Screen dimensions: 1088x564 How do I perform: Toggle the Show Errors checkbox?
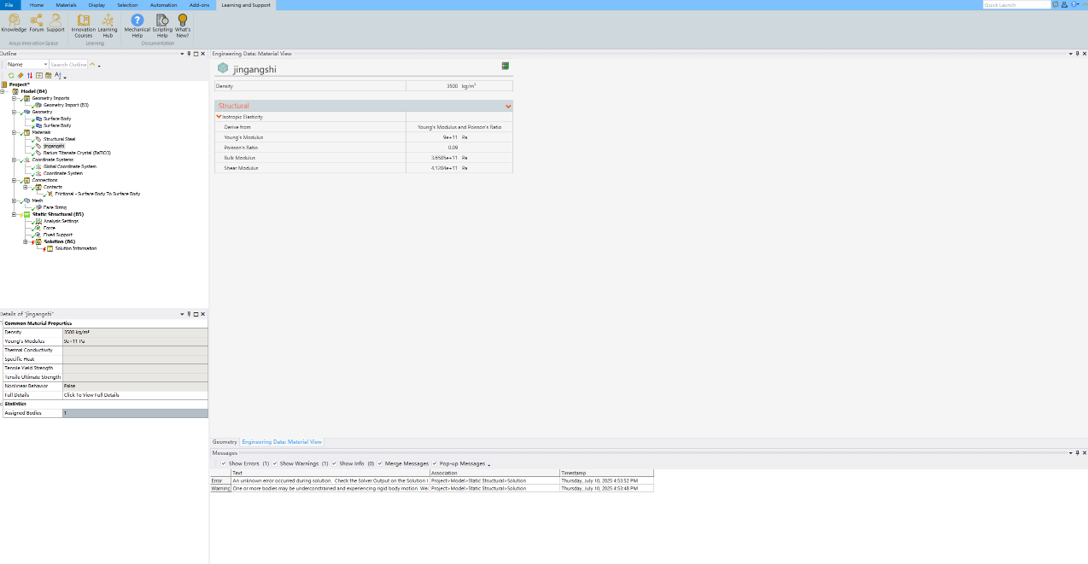[x=223, y=463]
